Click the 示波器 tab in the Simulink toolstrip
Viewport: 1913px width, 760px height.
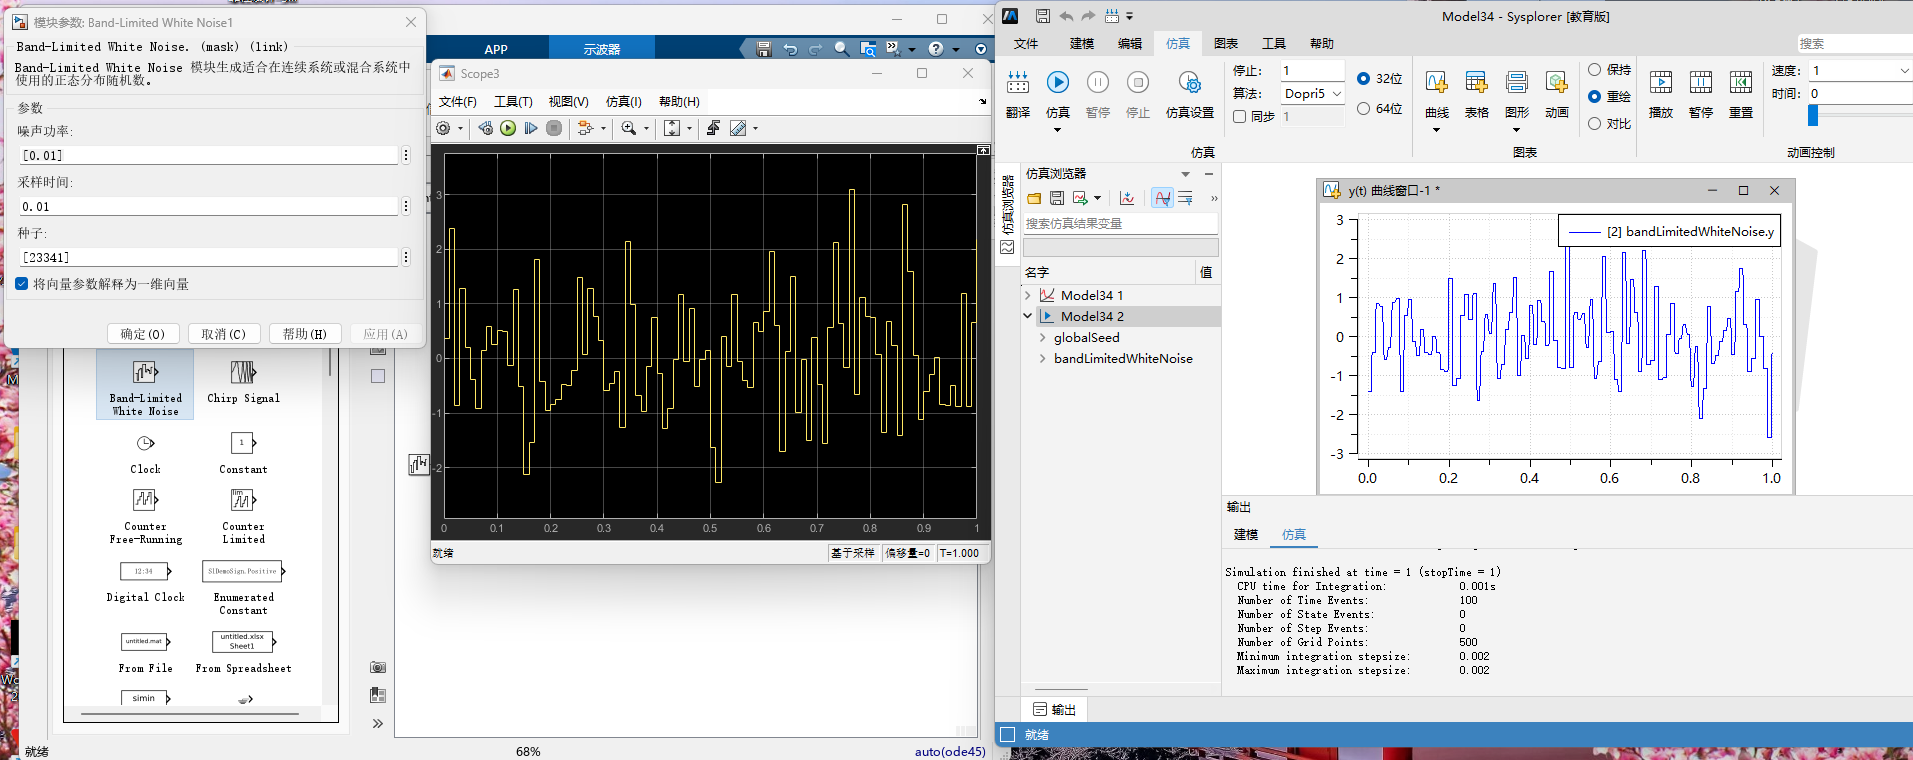pyautogui.click(x=602, y=49)
